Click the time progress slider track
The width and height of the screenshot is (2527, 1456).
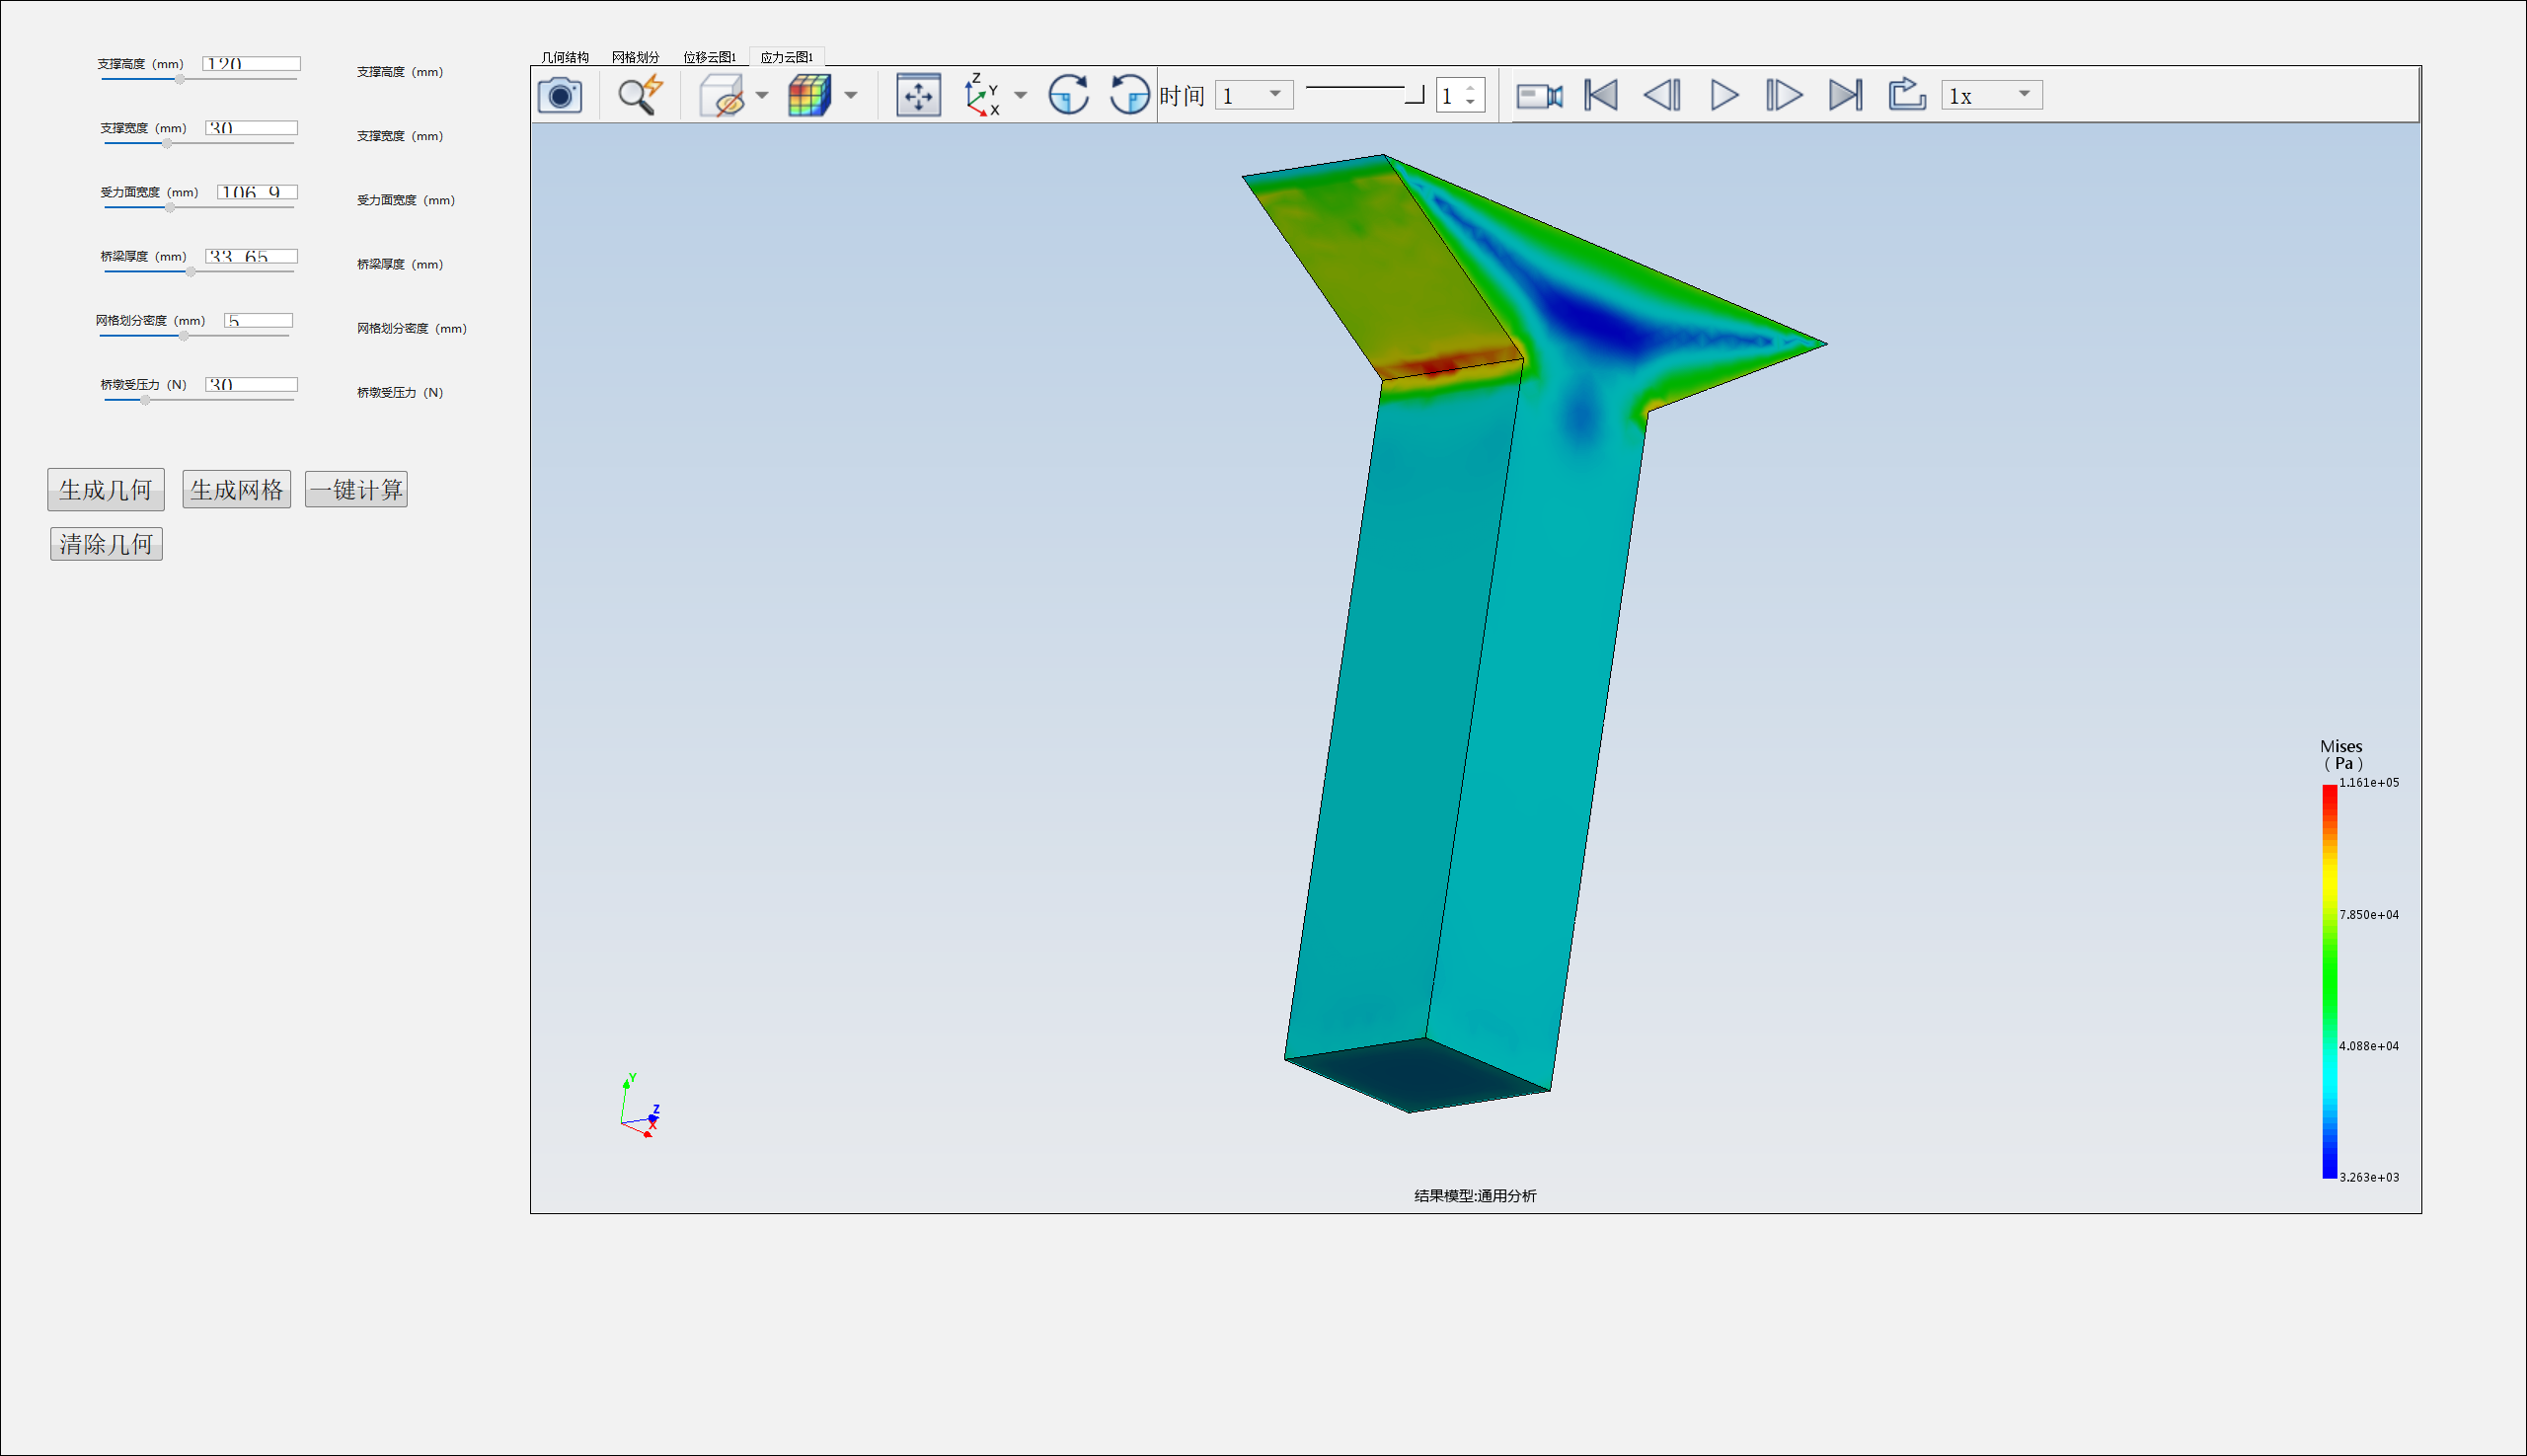pos(1365,94)
